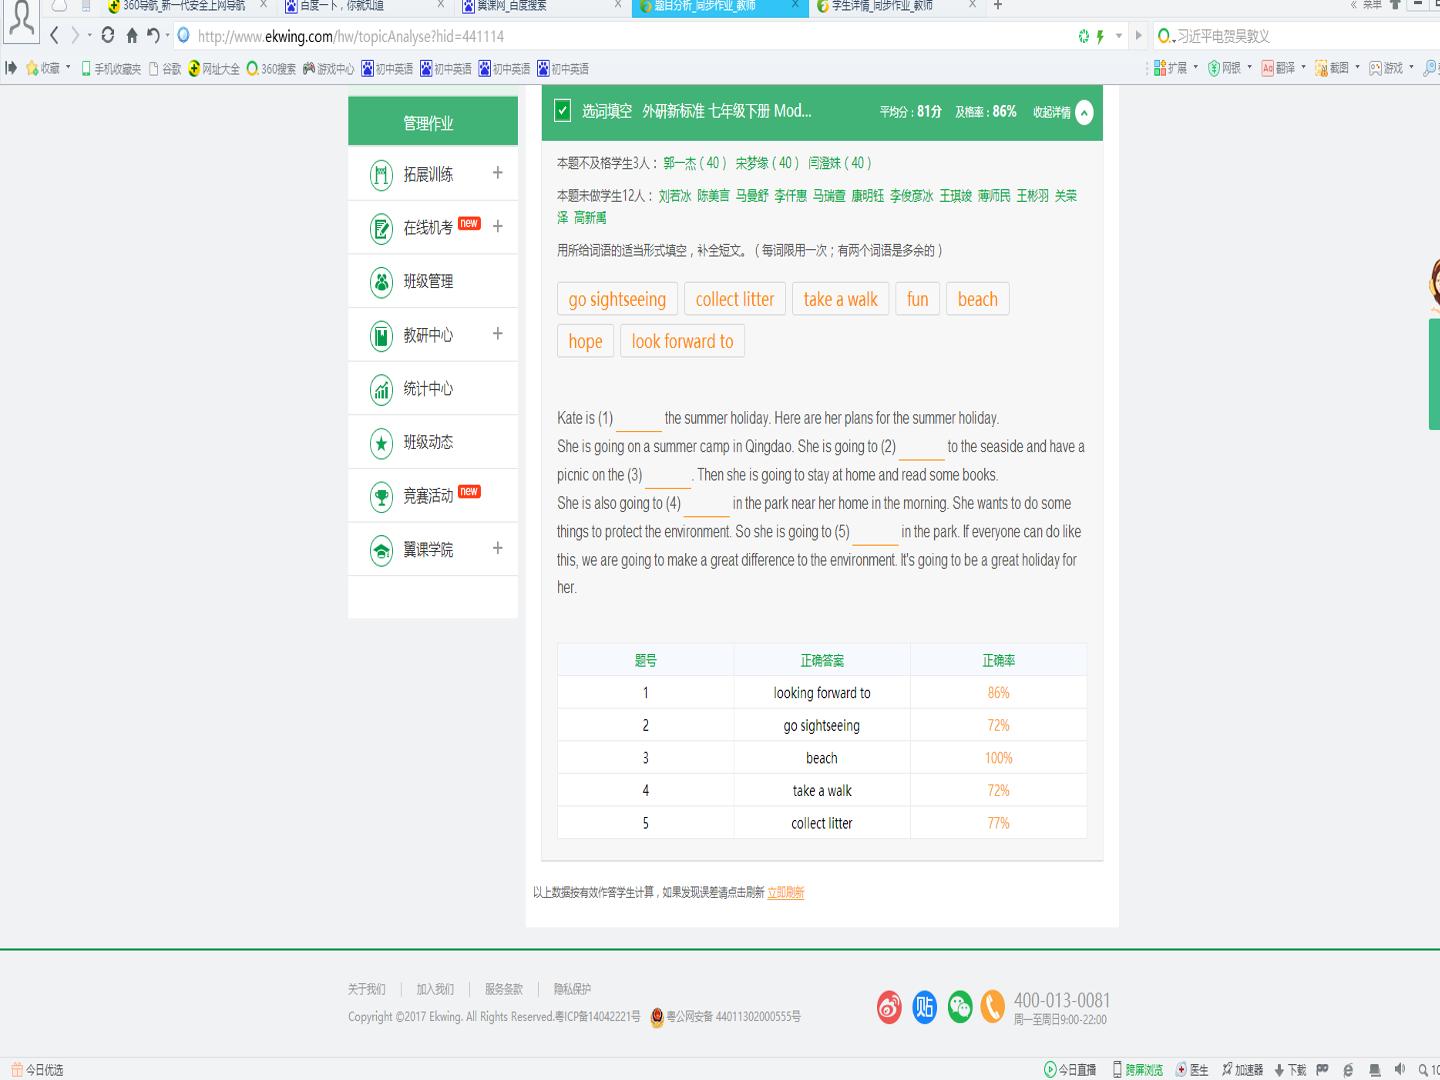Click the address bar URL field
Screen dimensions: 1440x1080
click(x=620, y=36)
